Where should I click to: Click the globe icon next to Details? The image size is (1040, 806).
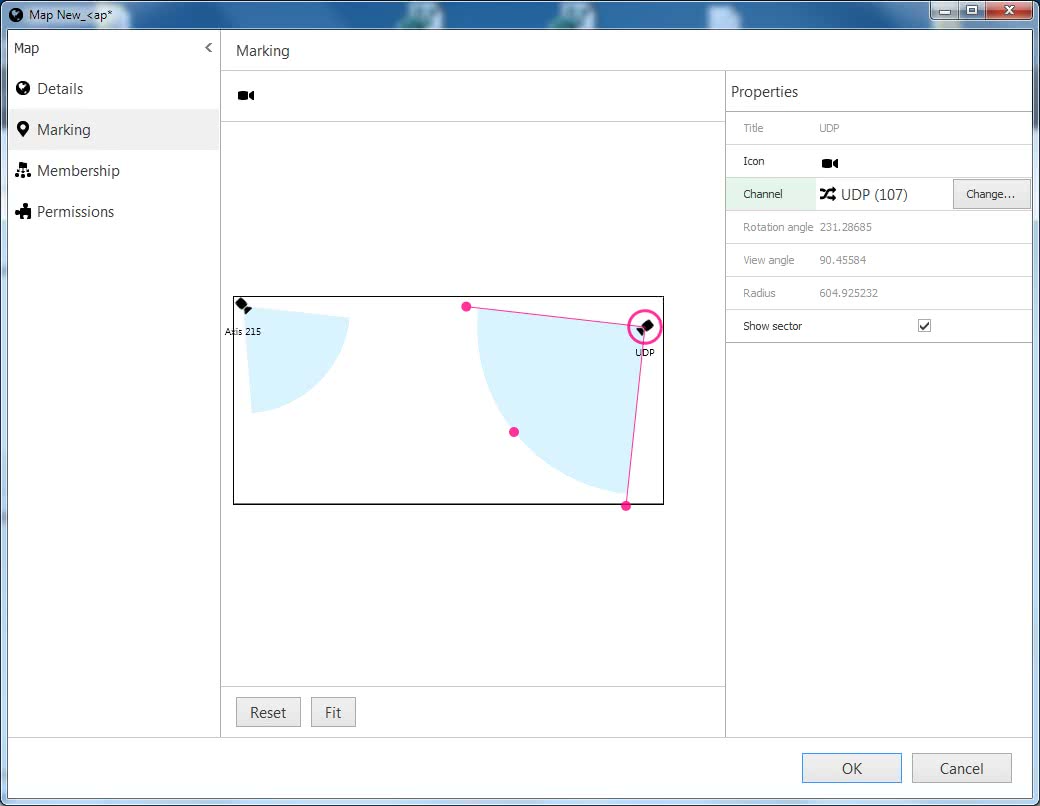(23, 89)
